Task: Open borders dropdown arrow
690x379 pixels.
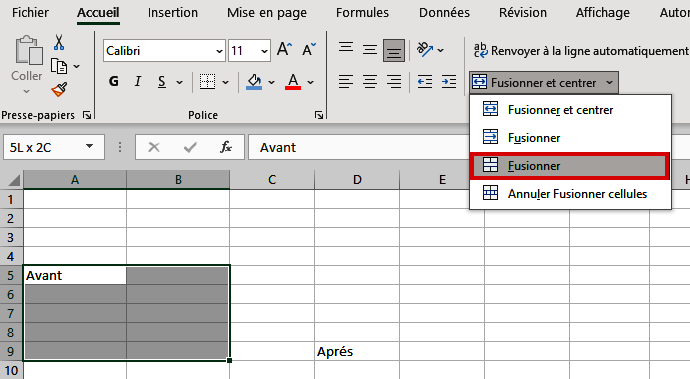Action: coord(225,82)
